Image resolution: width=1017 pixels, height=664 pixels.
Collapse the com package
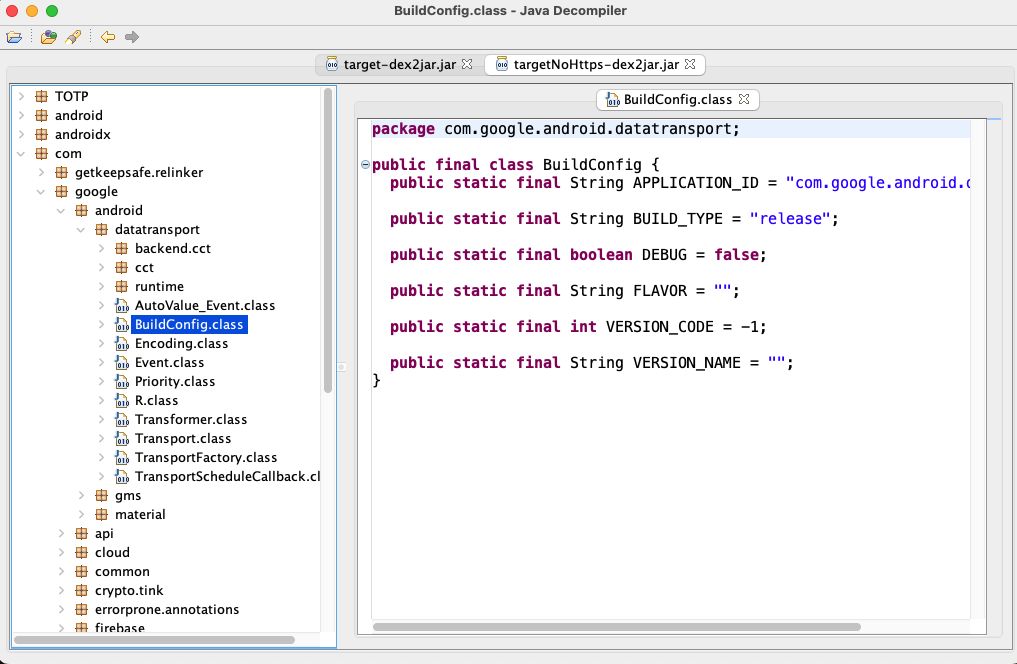[x=21, y=154]
